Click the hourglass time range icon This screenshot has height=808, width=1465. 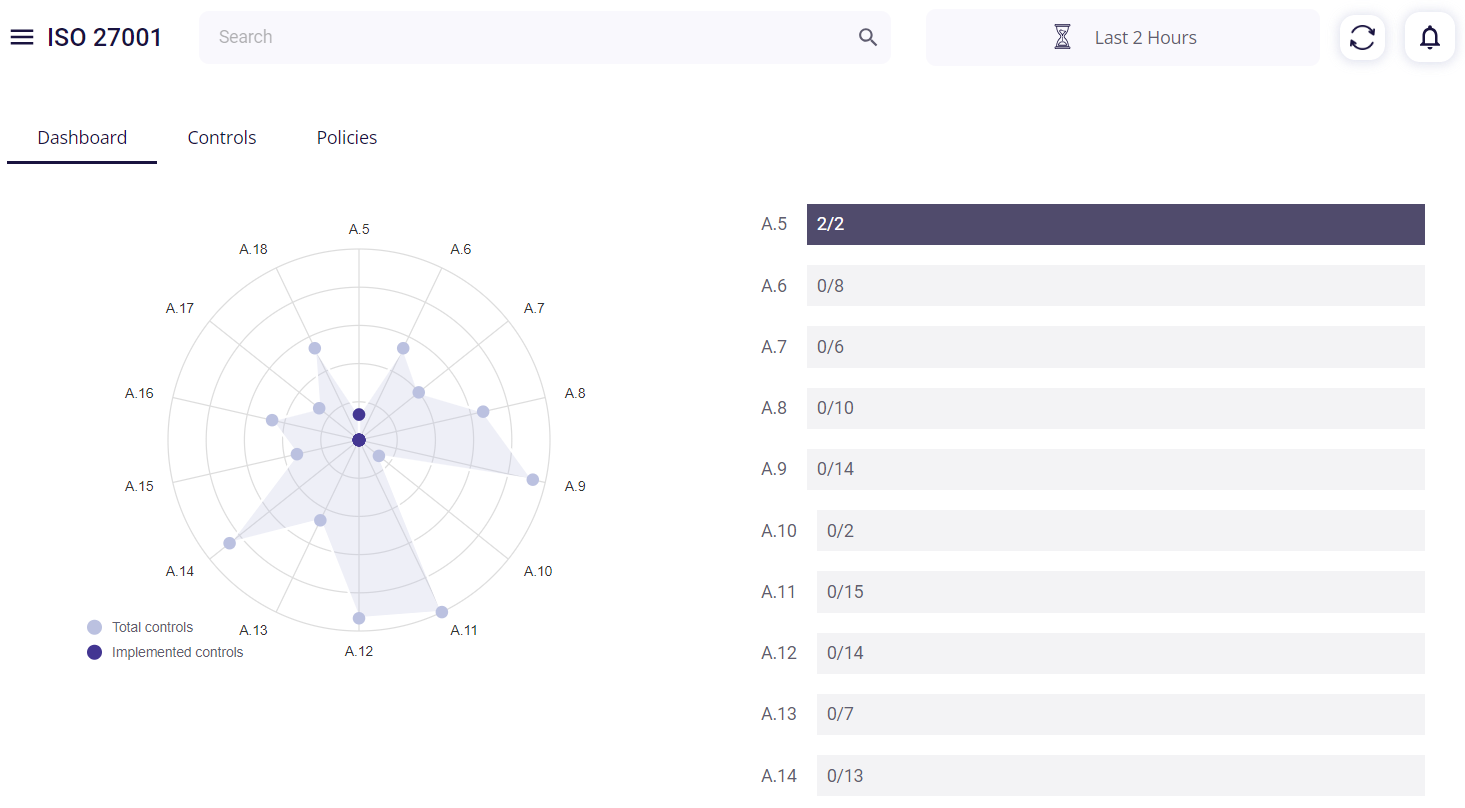coord(1062,38)
